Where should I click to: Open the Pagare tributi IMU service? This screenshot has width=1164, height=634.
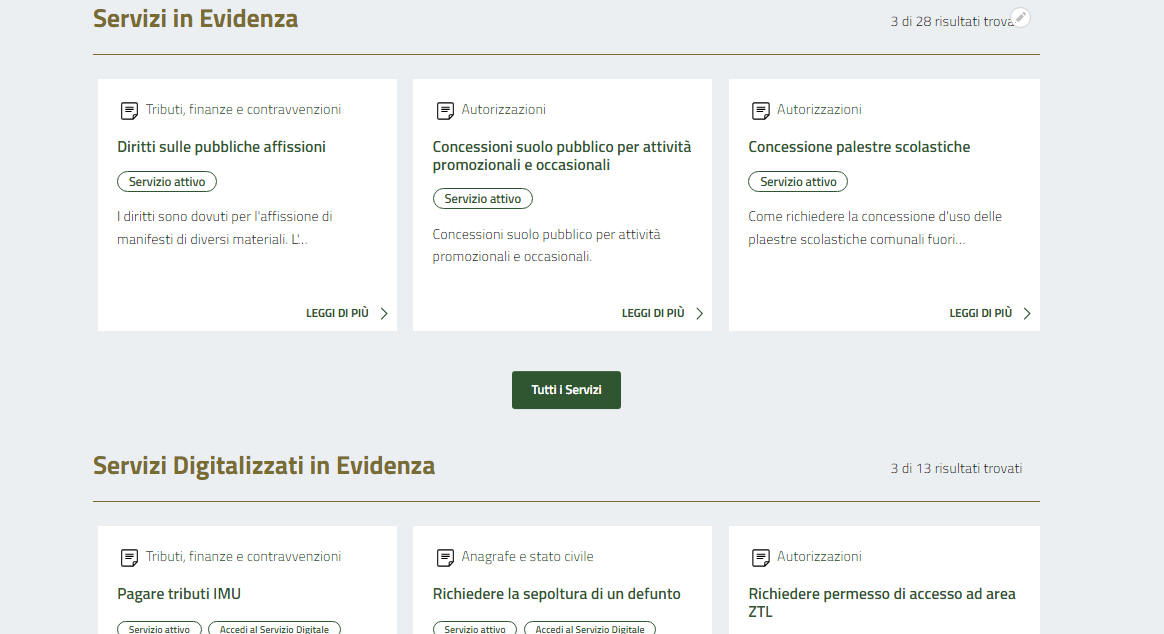coord(179,594)
